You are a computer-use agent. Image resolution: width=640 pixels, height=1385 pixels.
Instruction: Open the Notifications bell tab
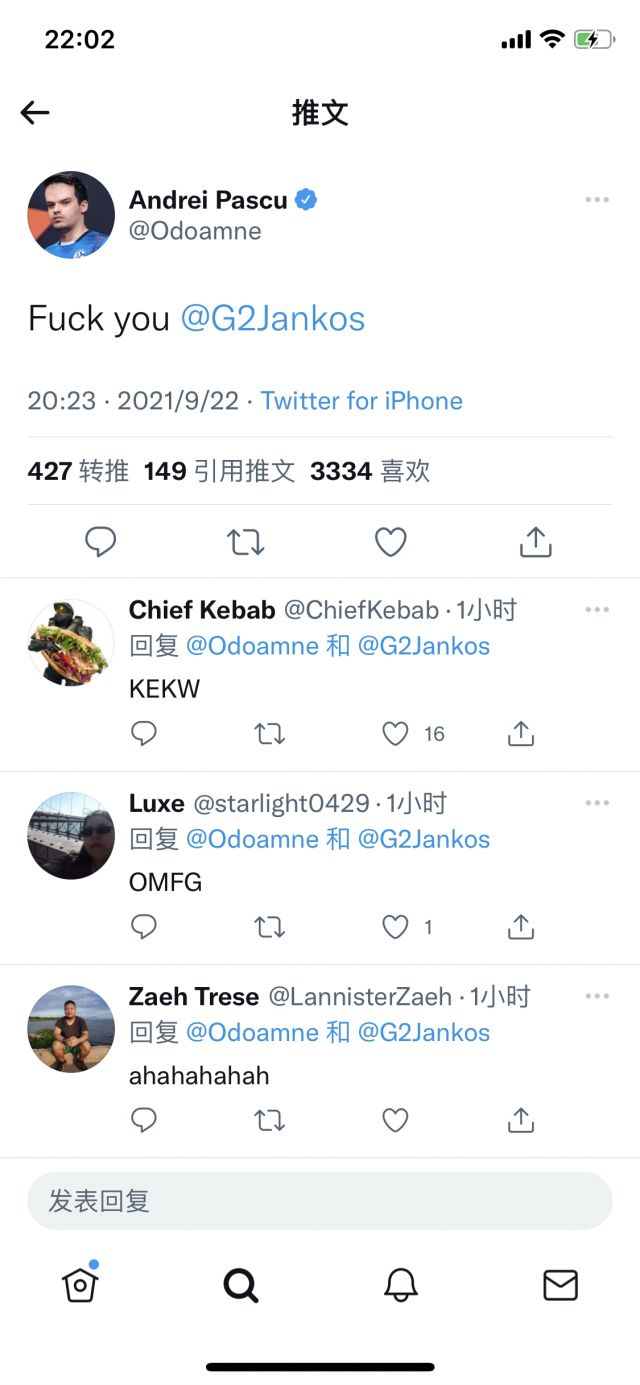[x=401, y=1285]
